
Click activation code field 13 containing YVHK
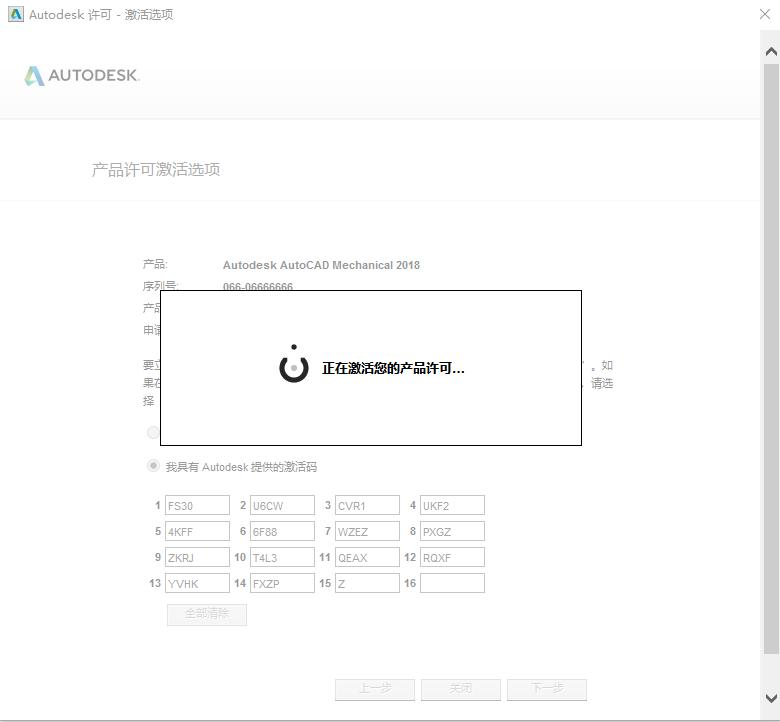tap(197, 583)
